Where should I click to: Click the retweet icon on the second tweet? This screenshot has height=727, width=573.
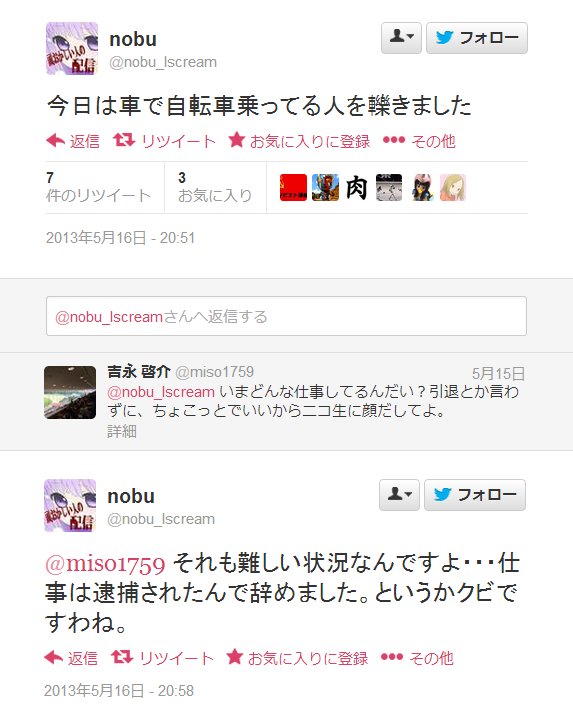click(x=122, y=657)
